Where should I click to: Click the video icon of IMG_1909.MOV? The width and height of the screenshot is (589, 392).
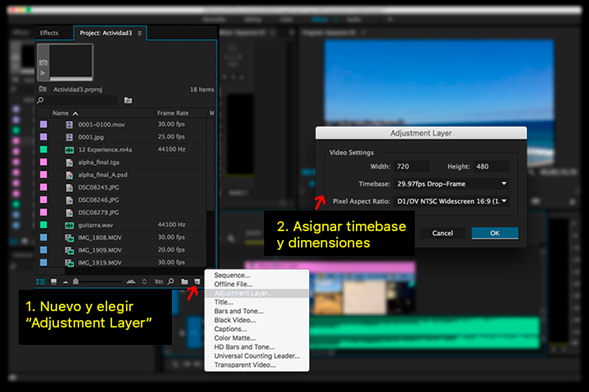coord(69,250)
